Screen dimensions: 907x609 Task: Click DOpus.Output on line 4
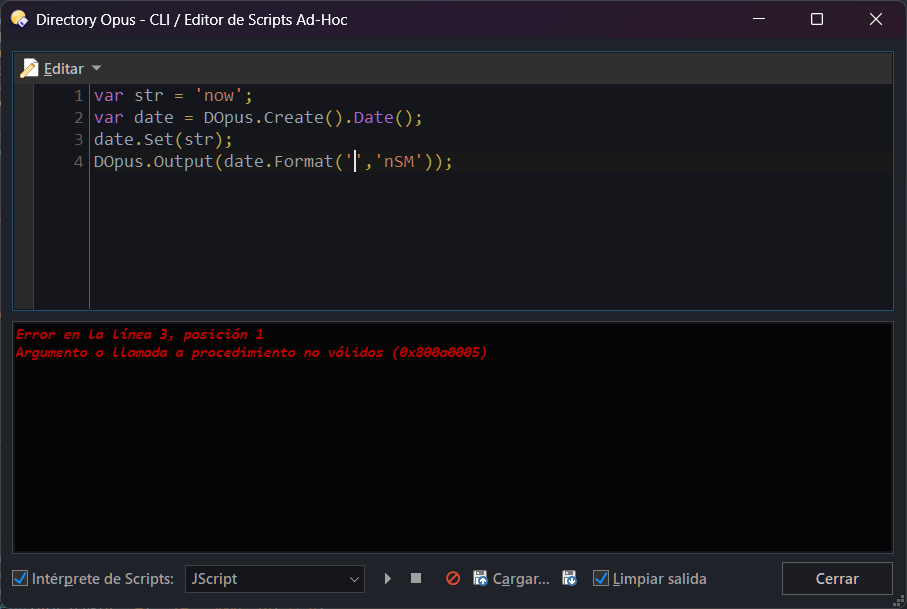coord(153,161)
